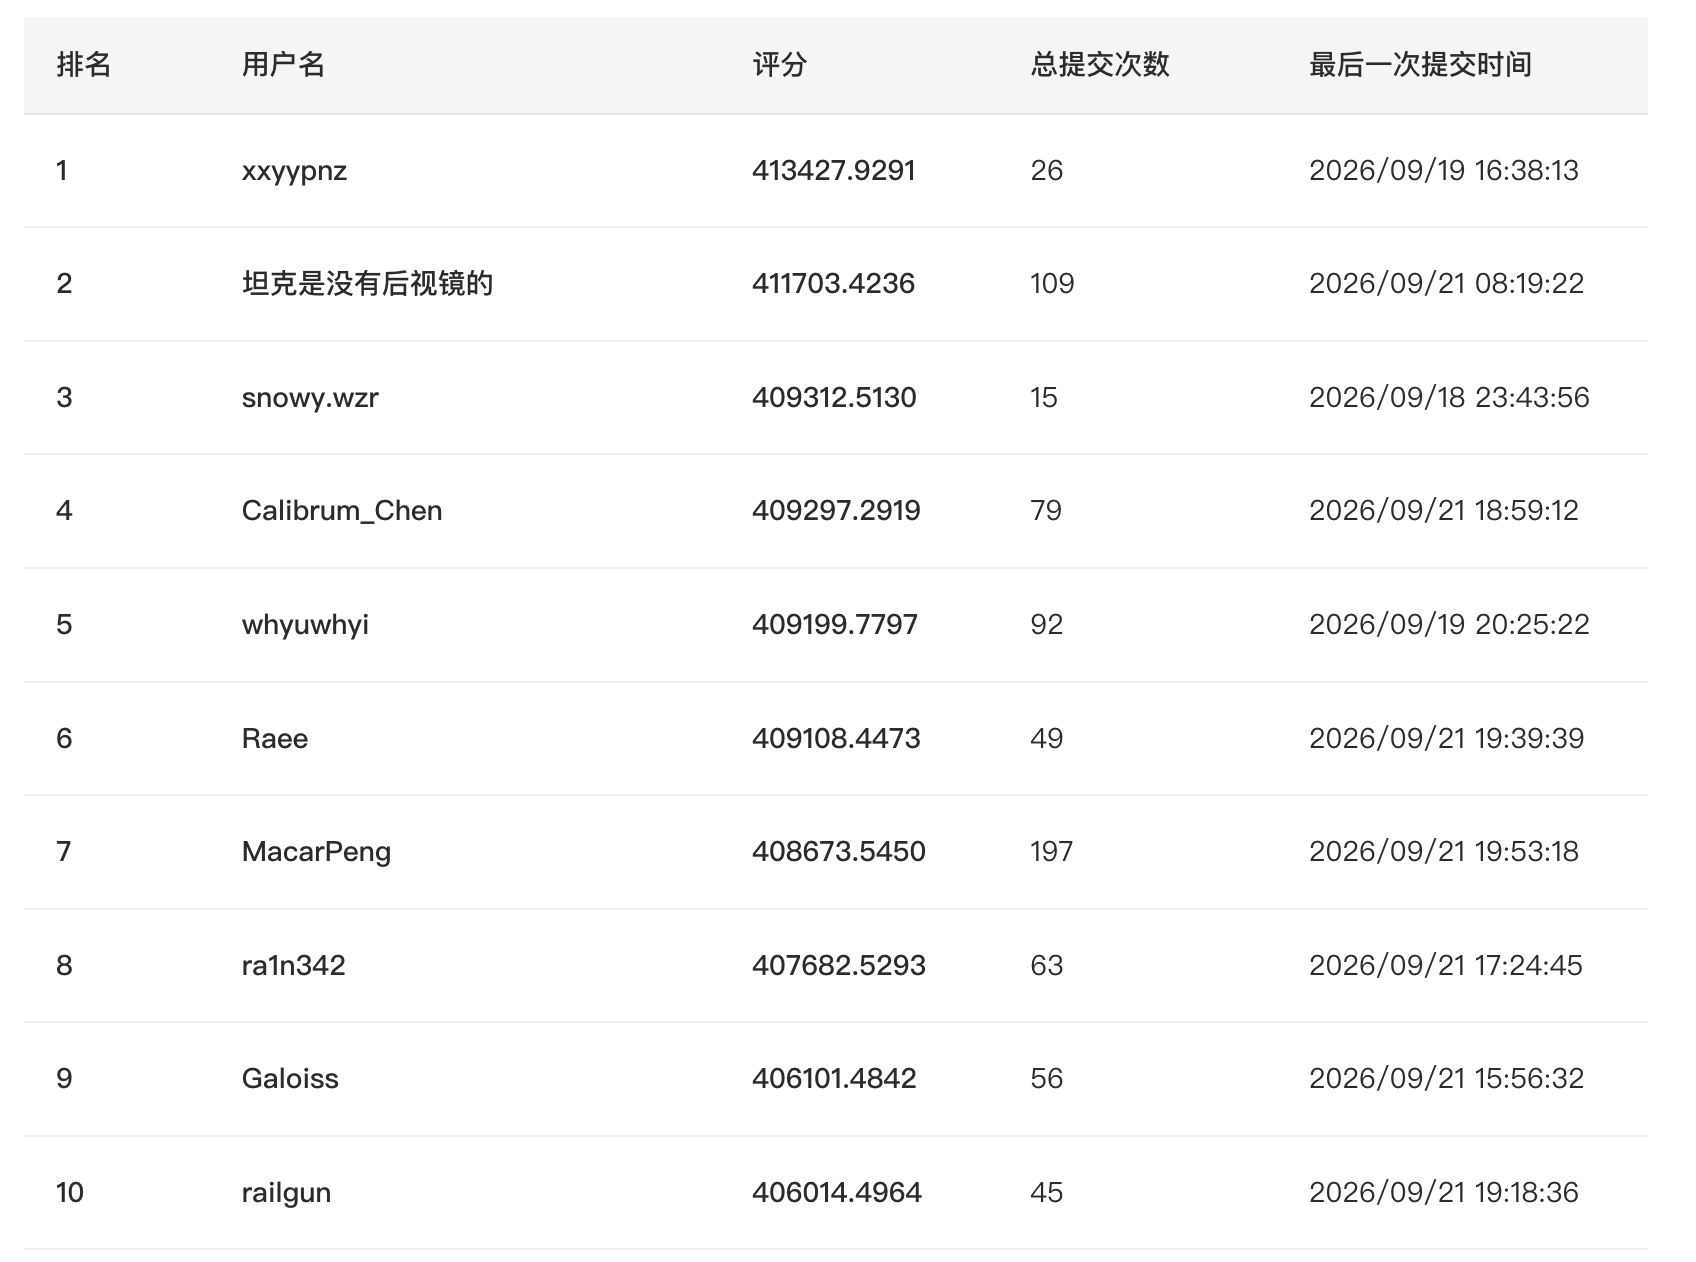This screenshot has height=1262, width=1696.
Task: Click score 406014.4964
Action: (837, 1193)
